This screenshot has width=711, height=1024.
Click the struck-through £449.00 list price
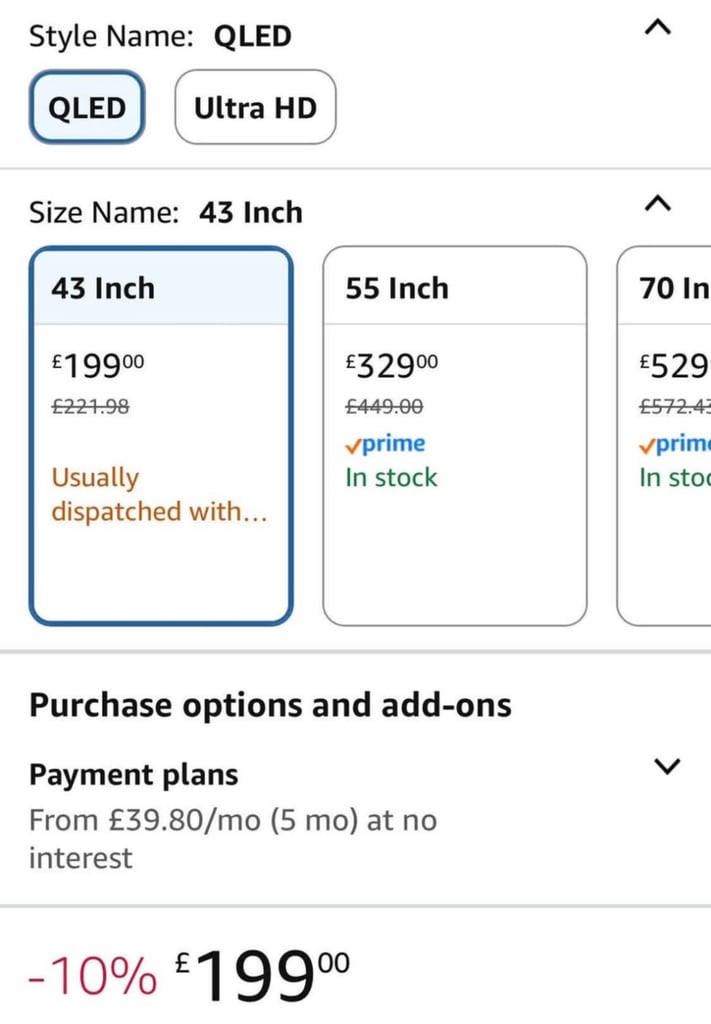[384, 407]
